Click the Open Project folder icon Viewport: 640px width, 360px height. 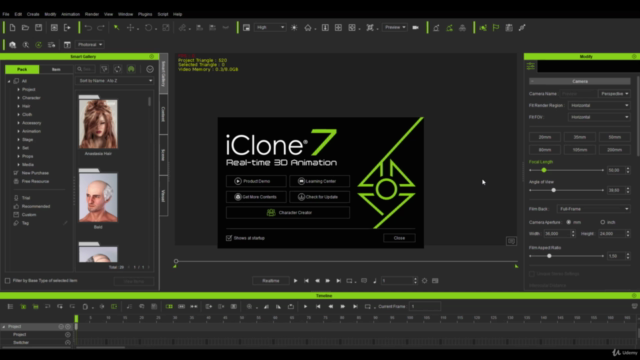pyautogui.click(x=25, y=28)
